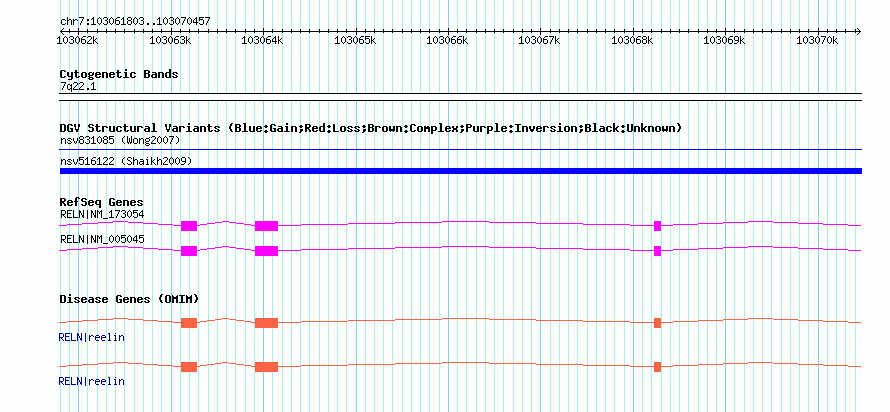Screen dimensions: 890x412
Task: Click the thin blue nsv831085 gain line
Action: (x=461, y=150)
